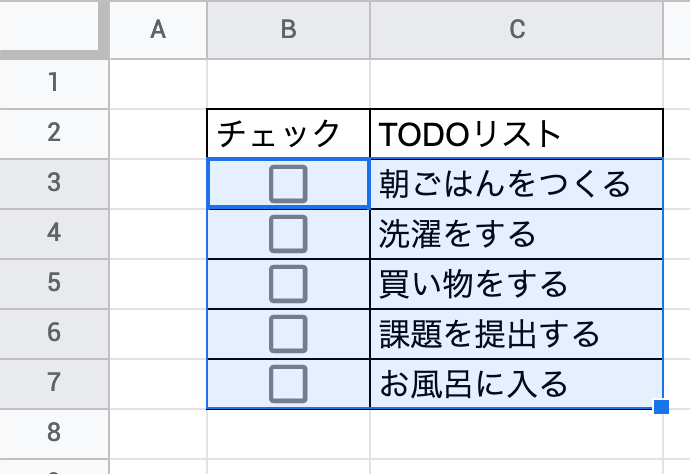Select the cell 朝ごはんをつくる
Image resolution: width=690 pixels, height=474 pixels.
tap(517, 184)
